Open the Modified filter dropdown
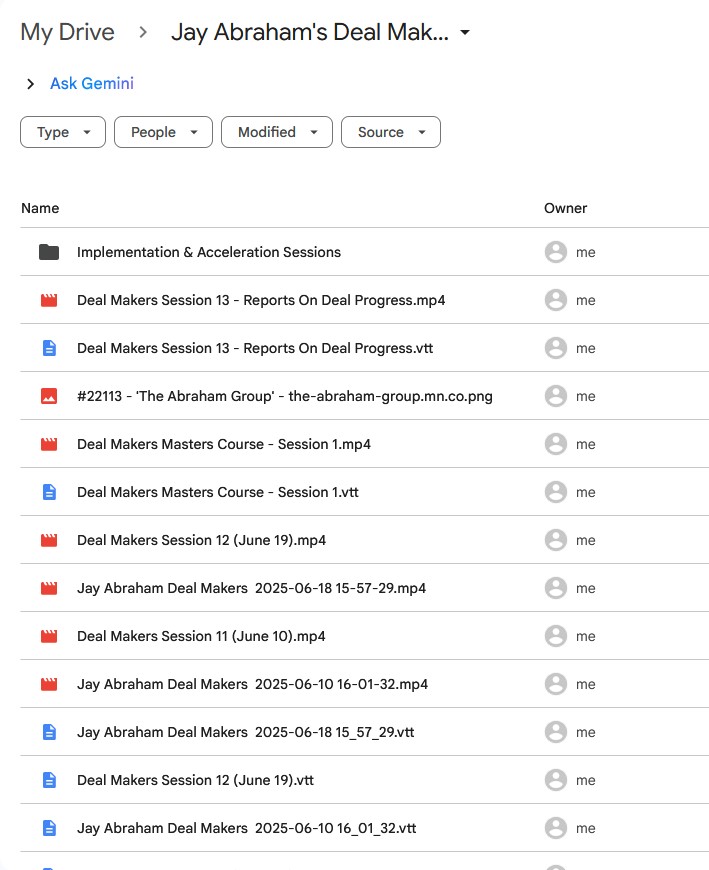This screenshot has height=870, width=709. (x=277, y=132)
